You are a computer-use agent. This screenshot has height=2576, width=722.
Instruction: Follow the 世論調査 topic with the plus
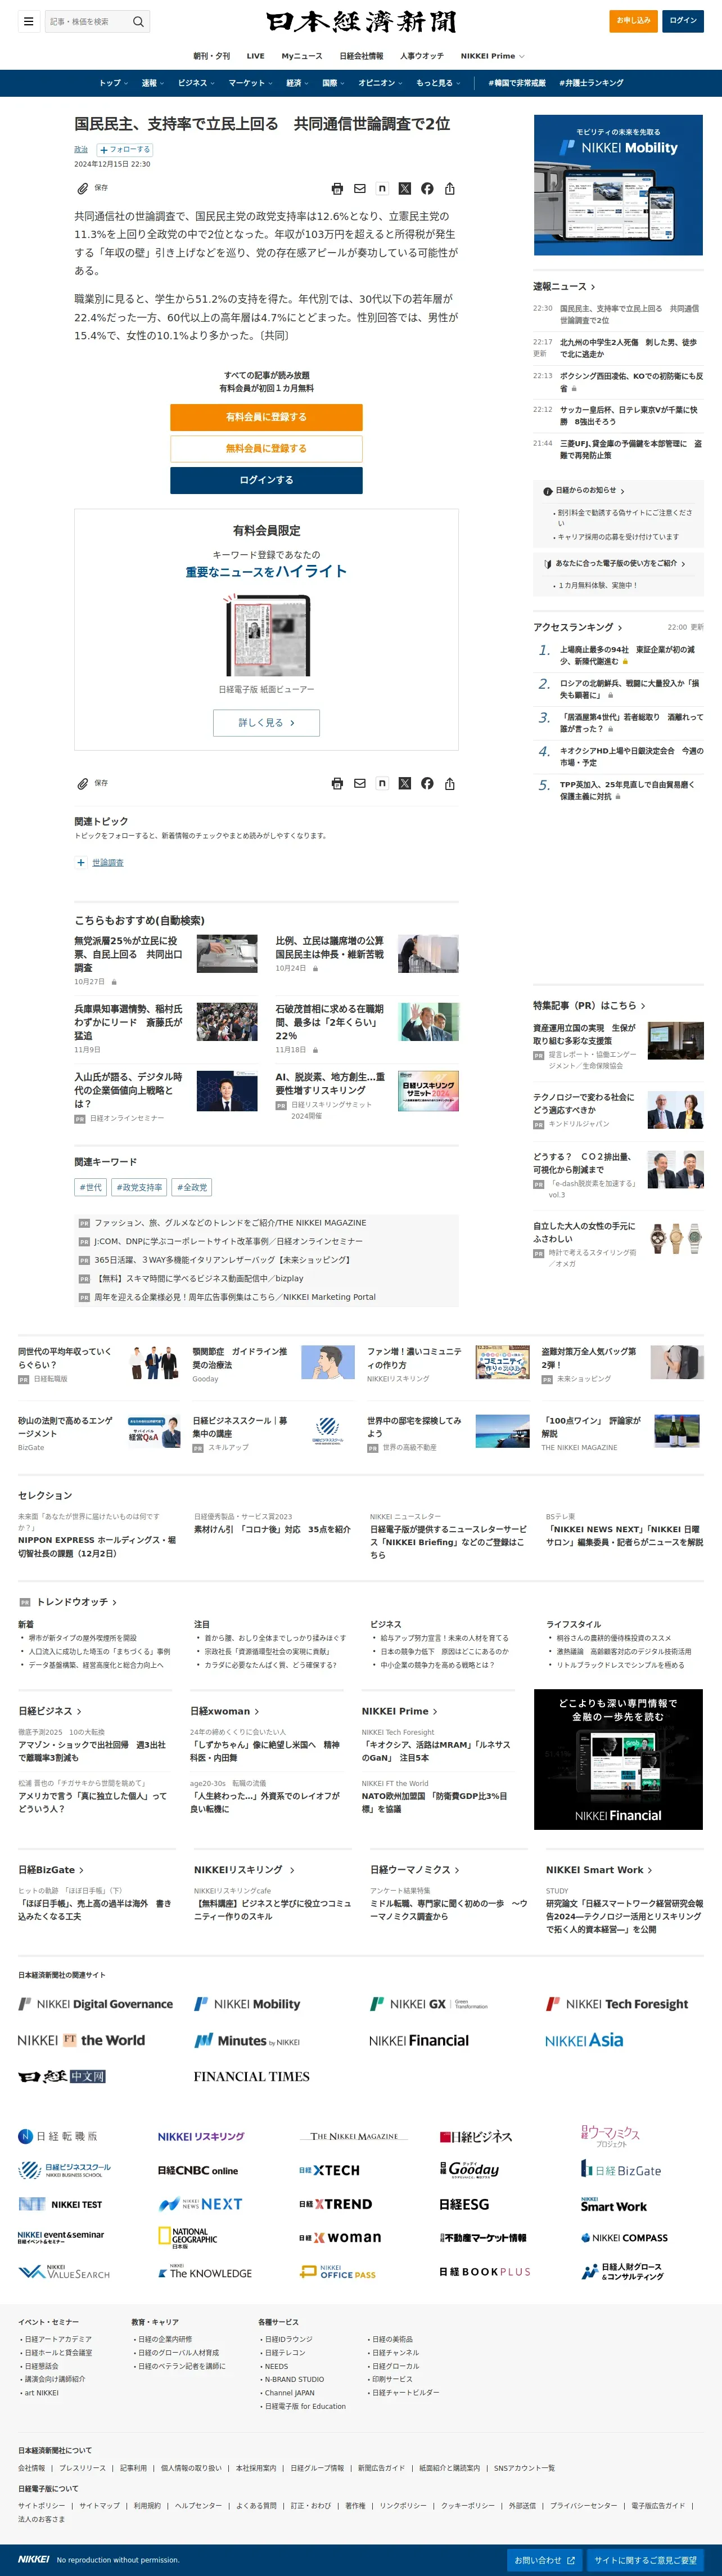click(81, 863)
